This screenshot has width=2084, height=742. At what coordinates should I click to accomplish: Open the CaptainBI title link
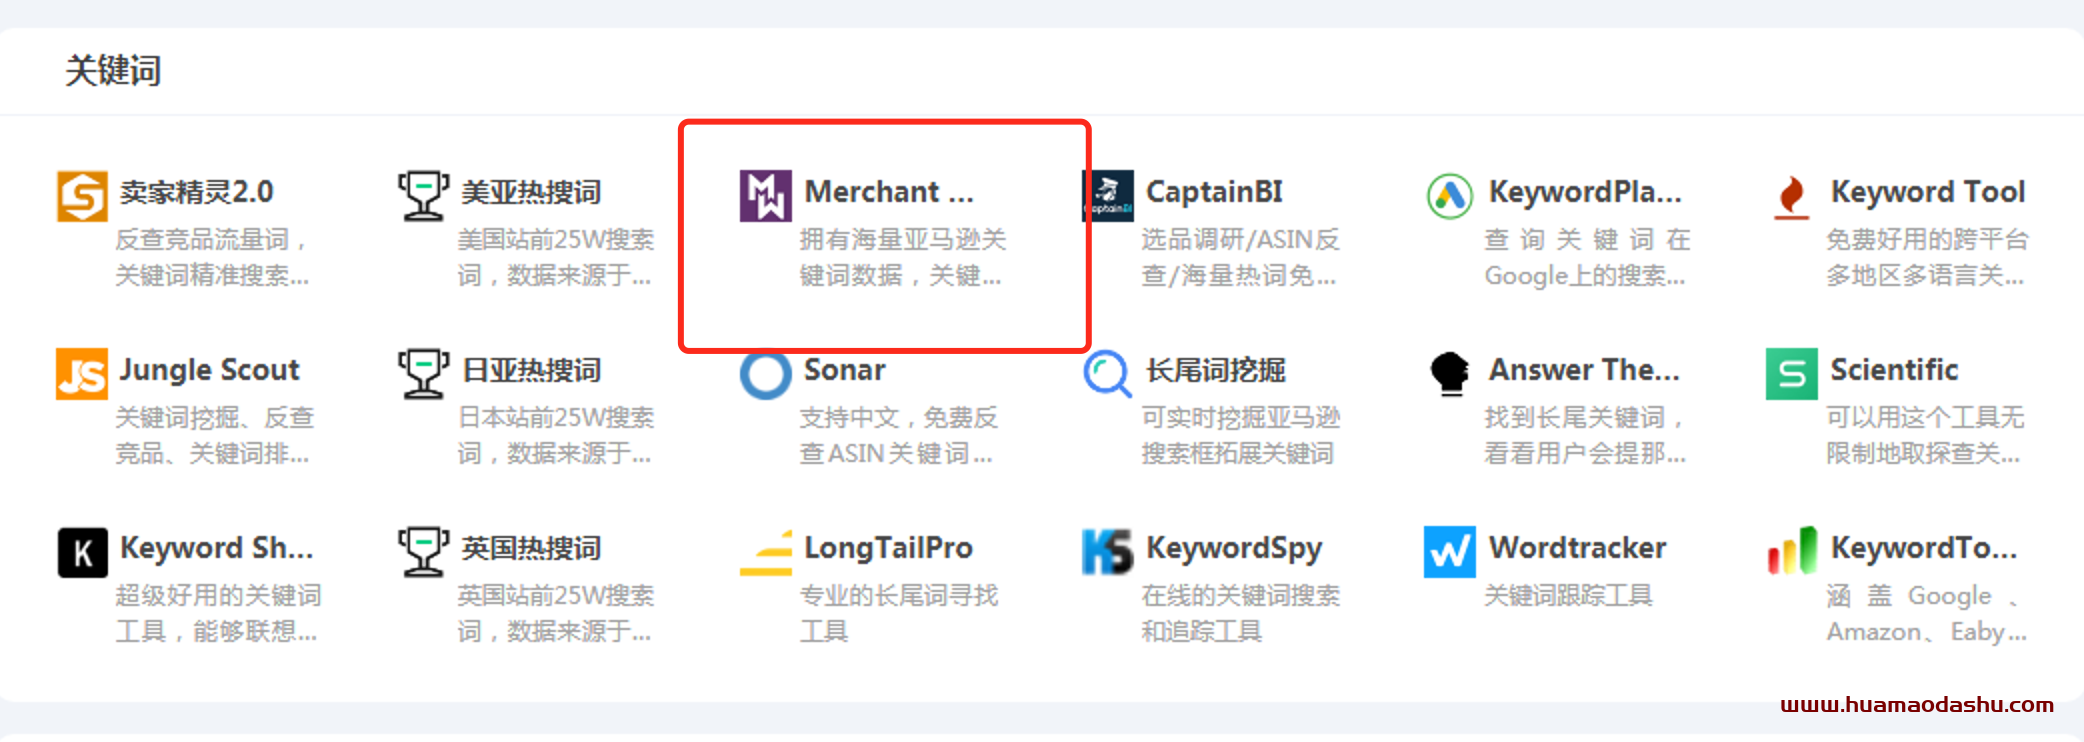point(1214,191)
